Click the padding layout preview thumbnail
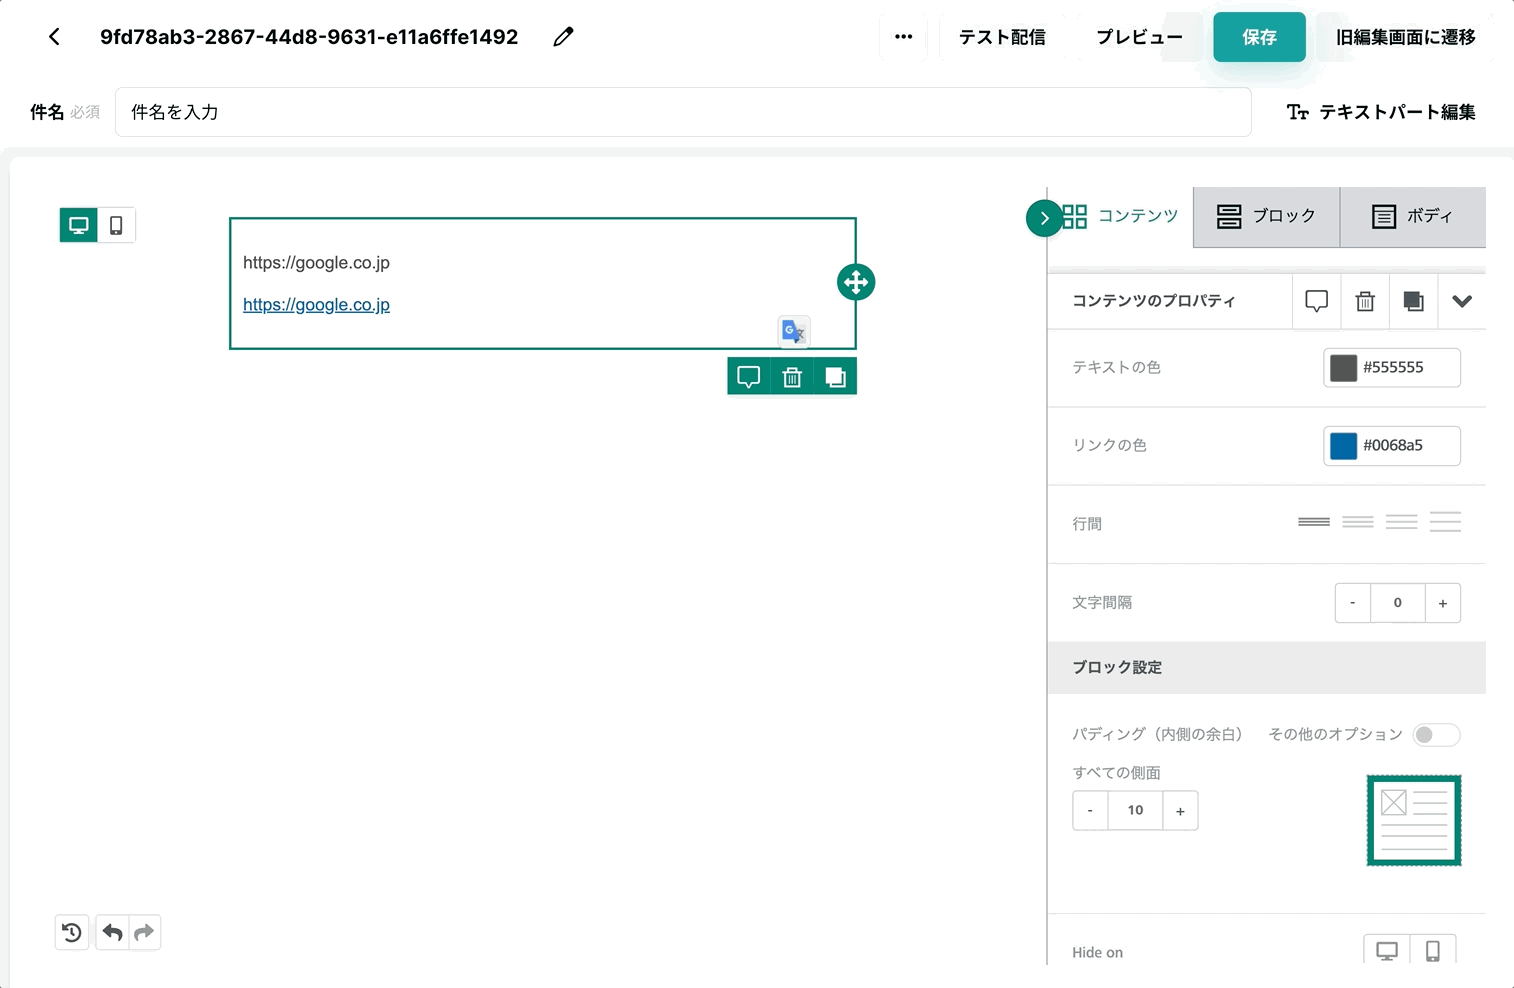Screen dimensions: 1514x988 (1414, 820)
